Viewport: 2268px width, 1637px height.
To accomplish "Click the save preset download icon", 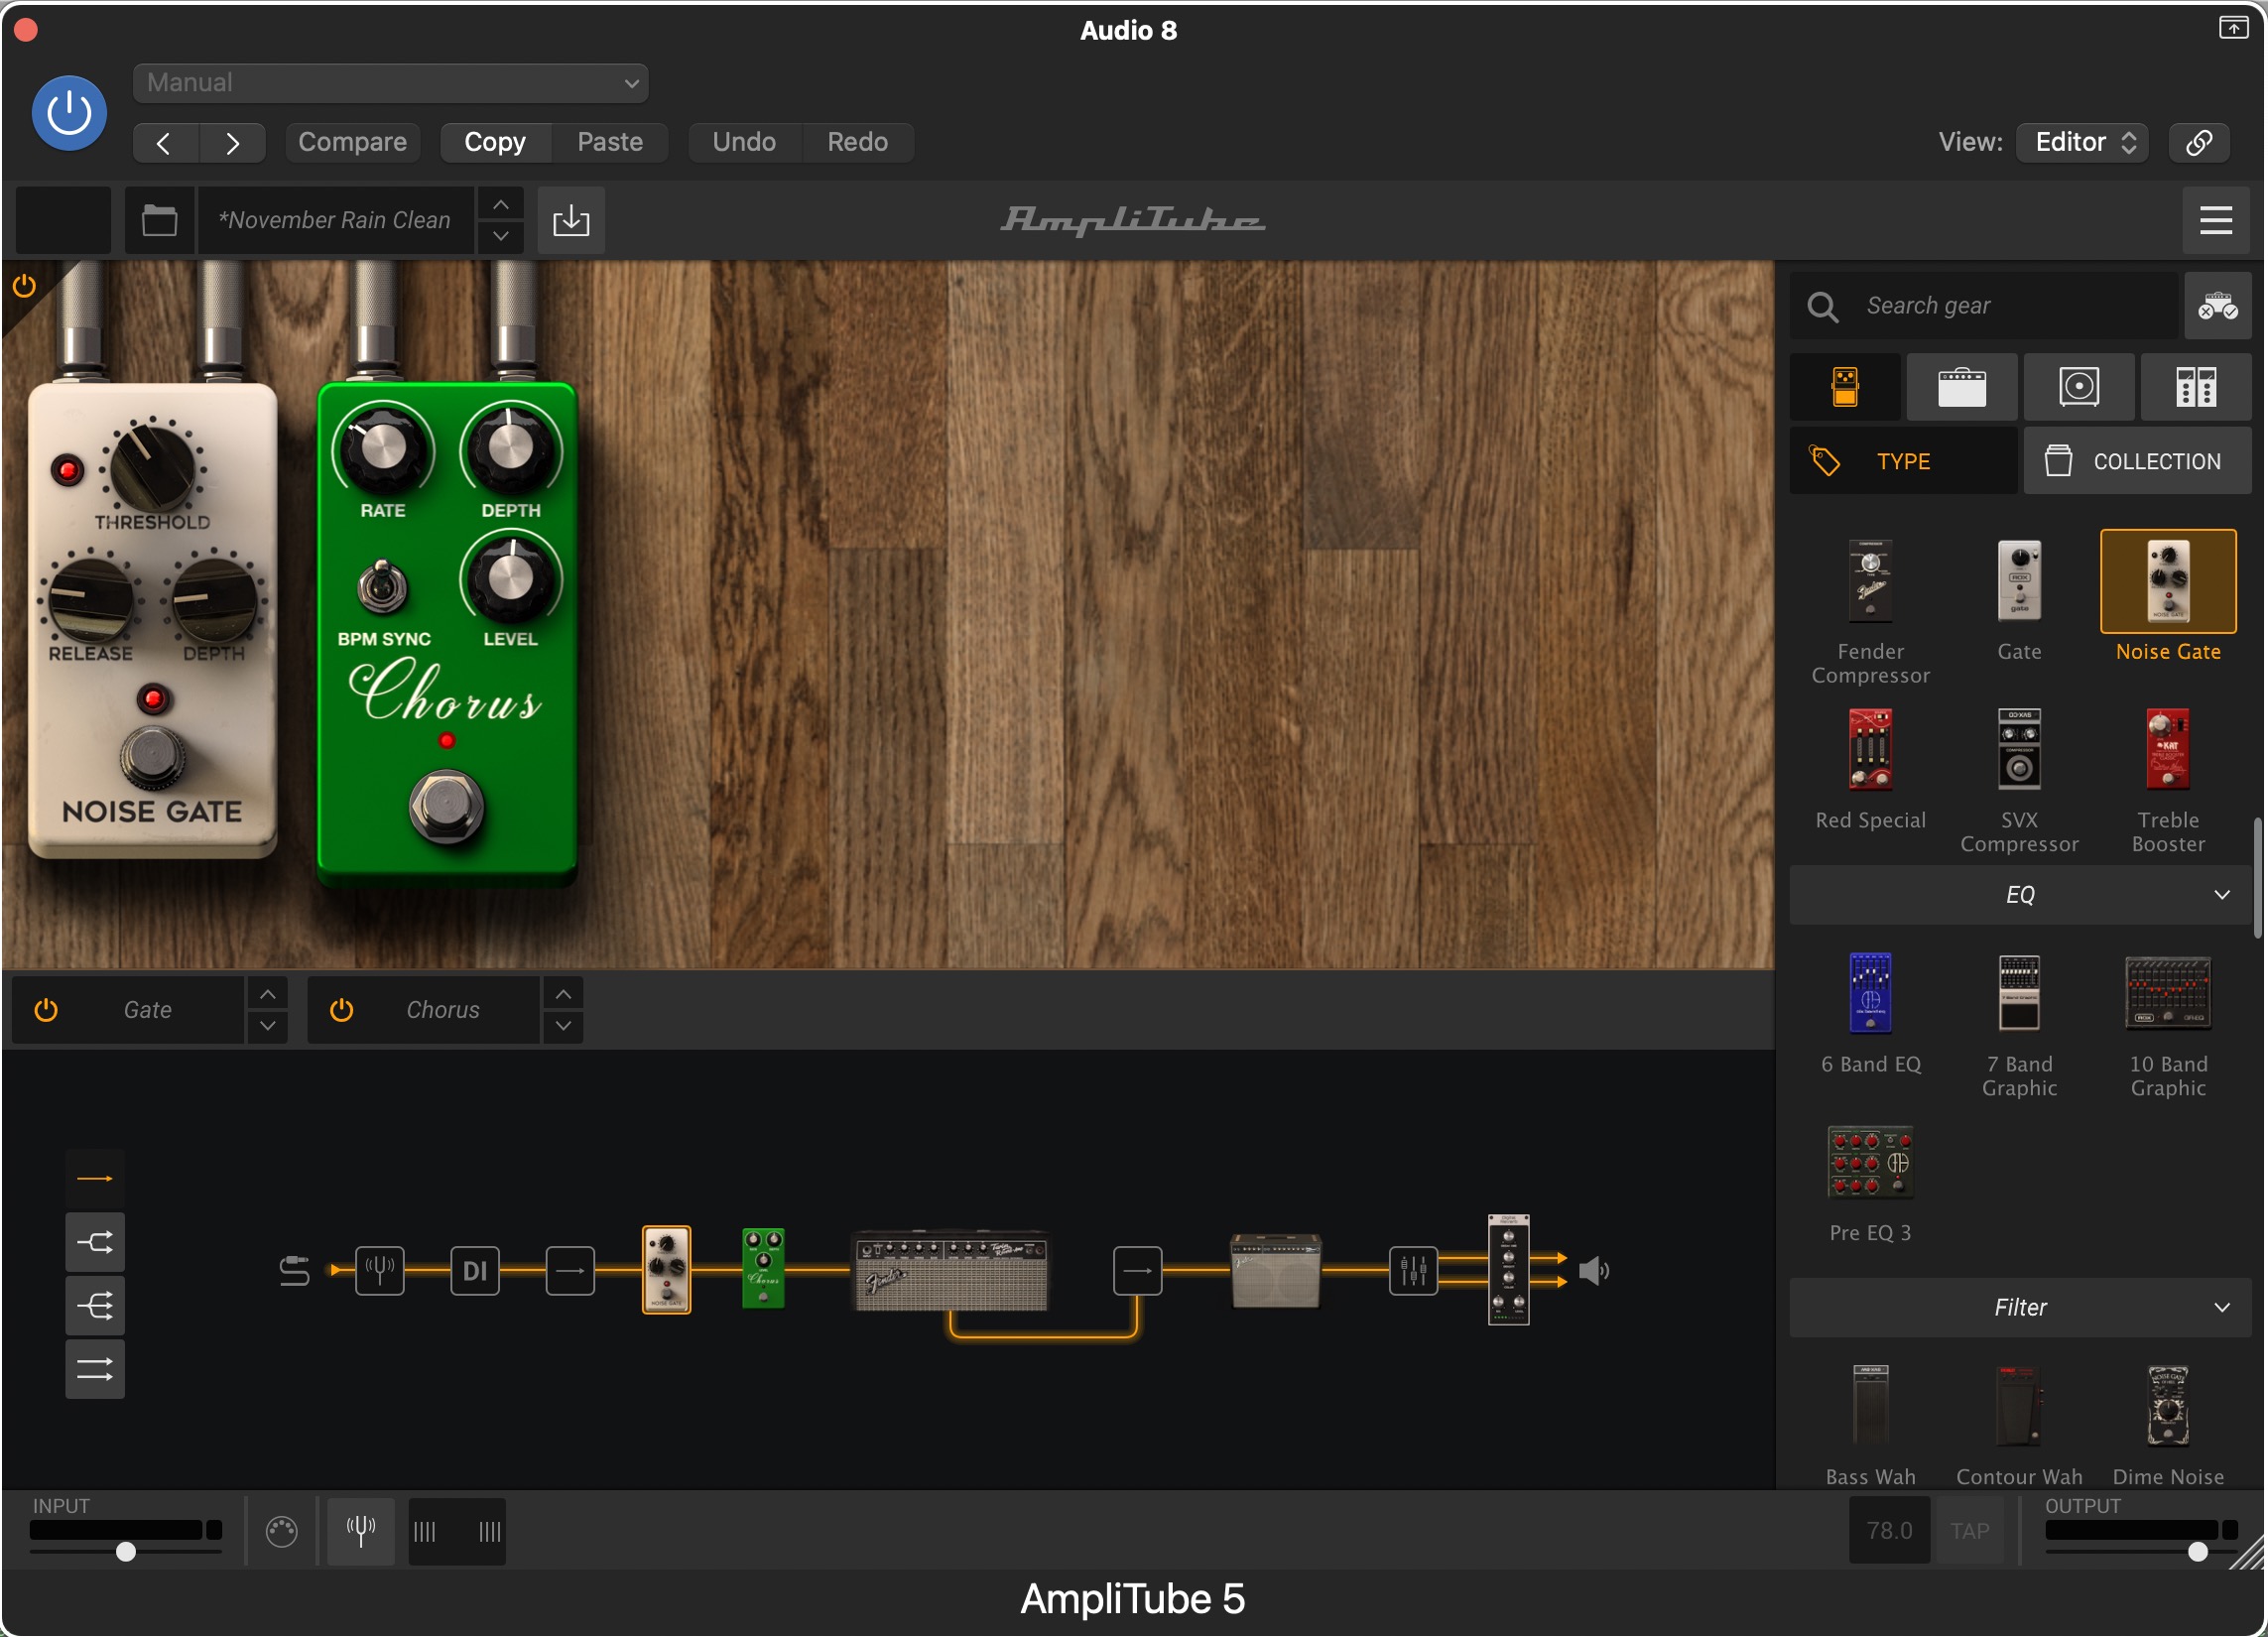I will pos(571,220).
